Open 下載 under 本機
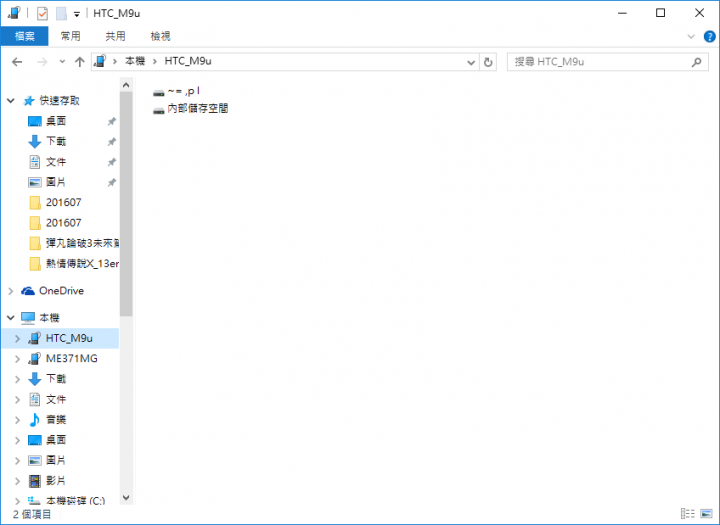Image resolution: width=720 pixels, height=525 pixels. pos(56,378)
